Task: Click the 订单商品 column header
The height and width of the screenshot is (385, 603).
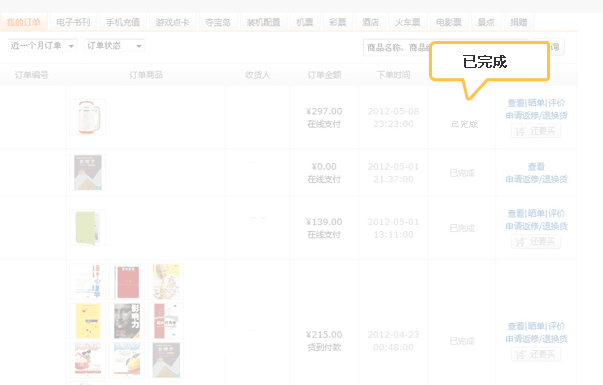Action: click(146, 75)
